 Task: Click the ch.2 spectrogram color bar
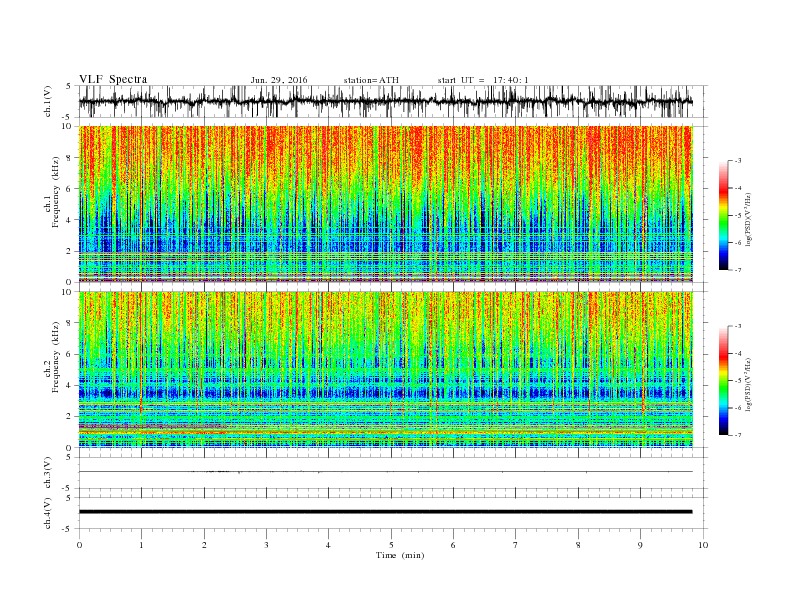pyautogui.click(x=723, y=381)
